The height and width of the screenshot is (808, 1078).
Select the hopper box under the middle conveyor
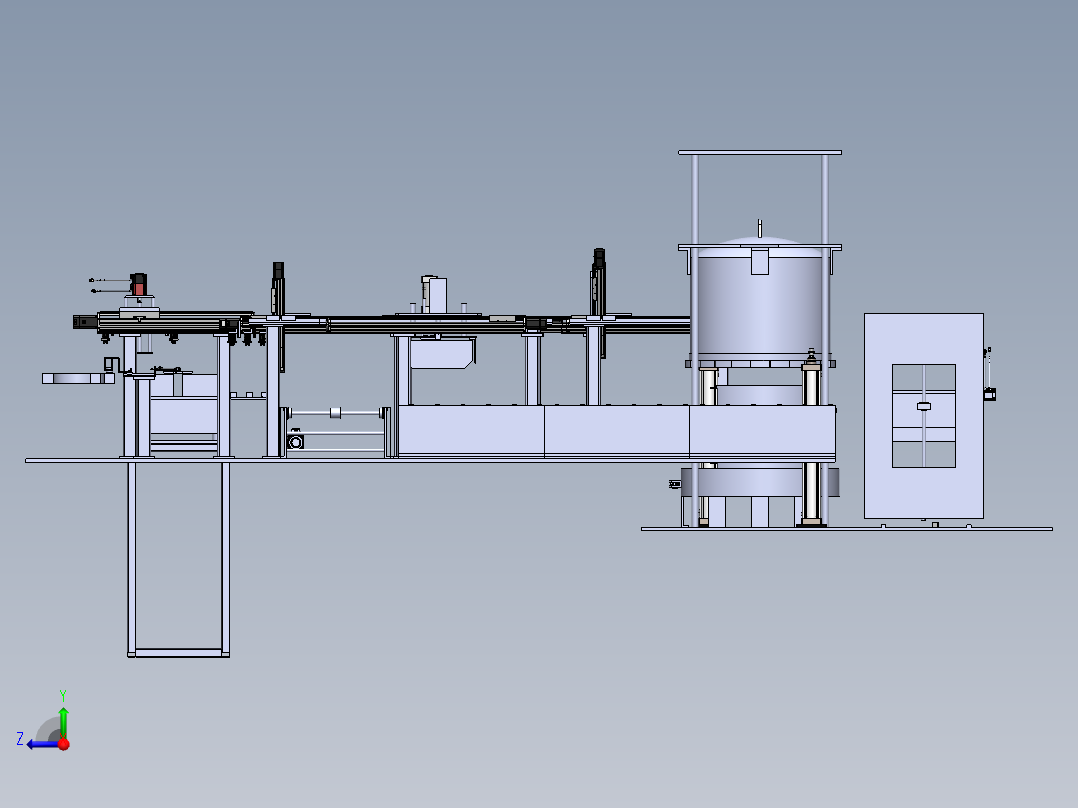tap(441, 353)
